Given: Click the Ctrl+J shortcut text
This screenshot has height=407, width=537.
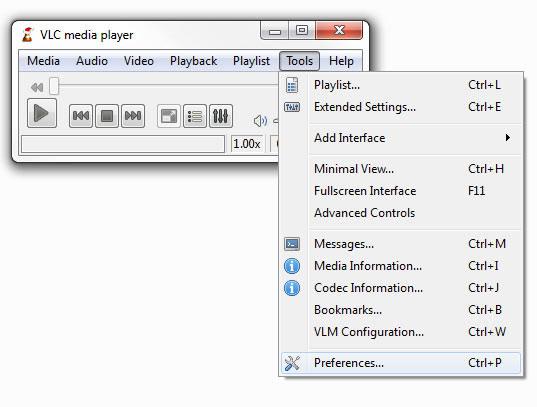Looking at the screenshot, I should tap(484, 287).
